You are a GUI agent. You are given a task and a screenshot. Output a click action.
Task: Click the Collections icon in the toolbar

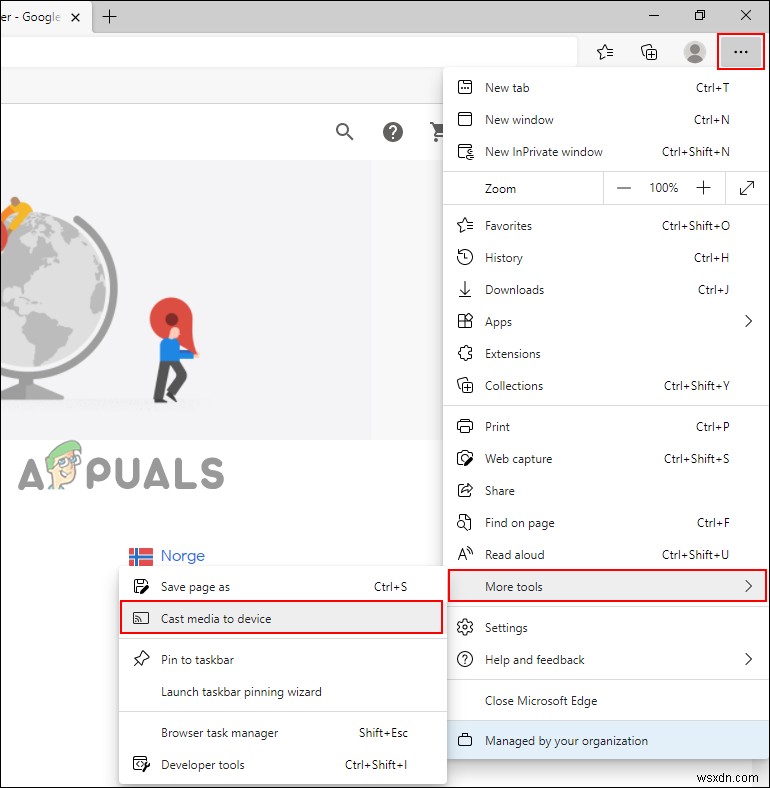(x=649, y=52)
